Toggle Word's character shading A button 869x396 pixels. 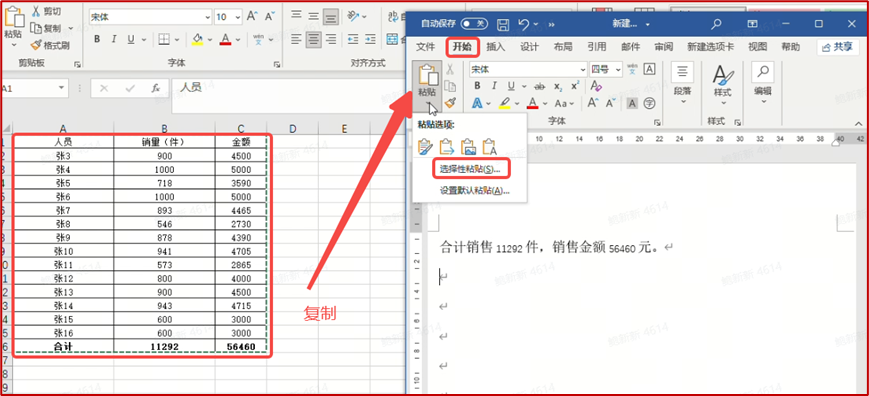[x=632, y=103]
